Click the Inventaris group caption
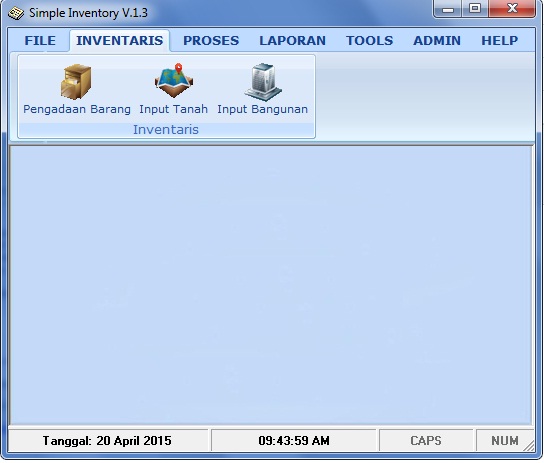The image size is (544, 463). (x=166, y=130)
